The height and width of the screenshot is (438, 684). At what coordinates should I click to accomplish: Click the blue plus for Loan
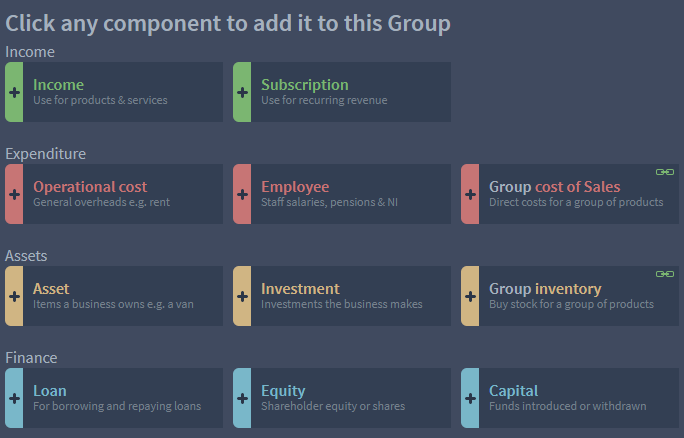pyautogui.click(x=14, y=398)
